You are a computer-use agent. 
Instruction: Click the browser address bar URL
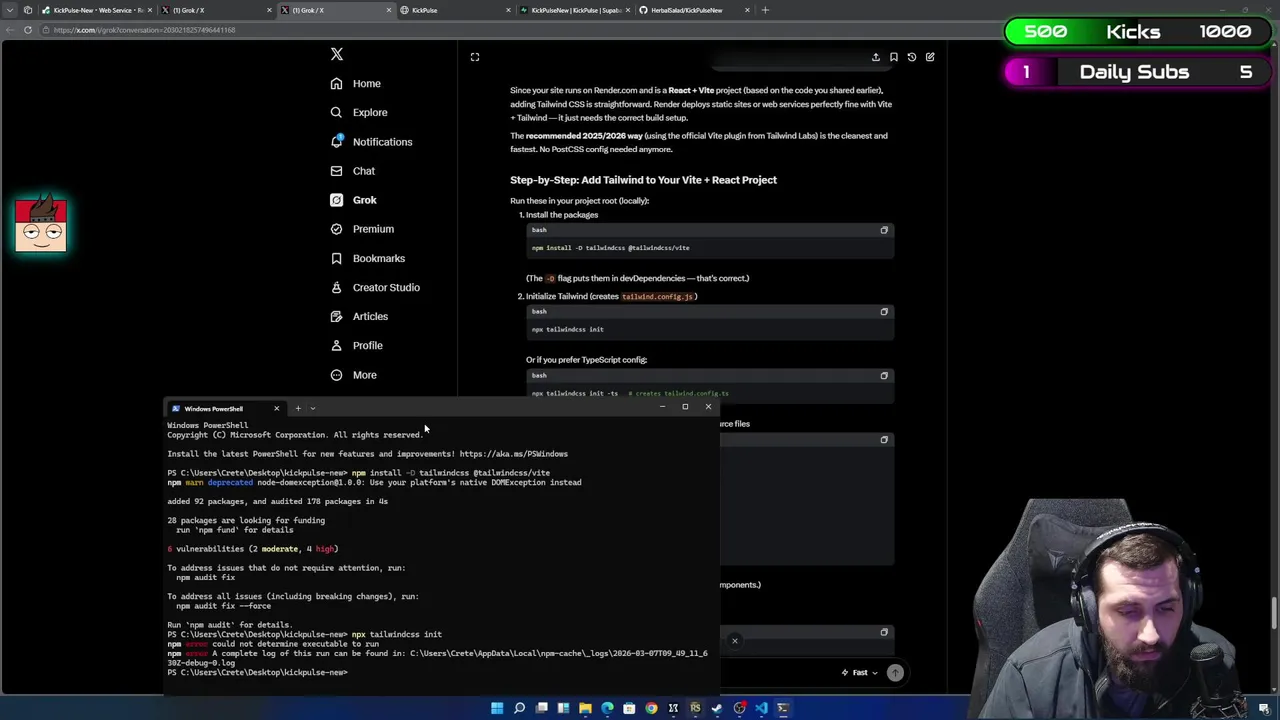[x=145, y=30]
